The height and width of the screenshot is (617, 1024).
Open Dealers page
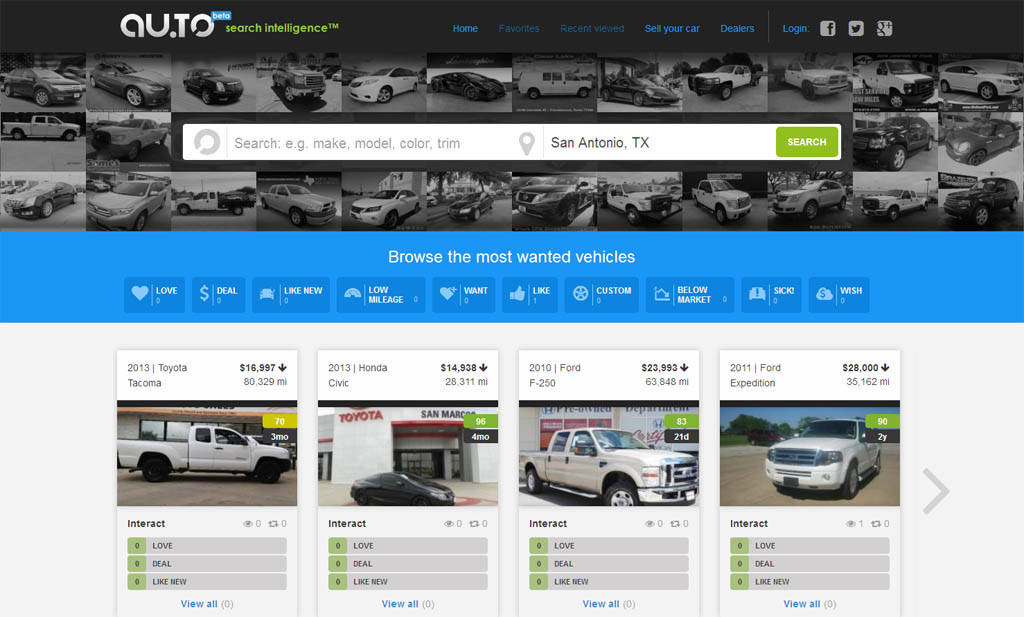[737, 29]
